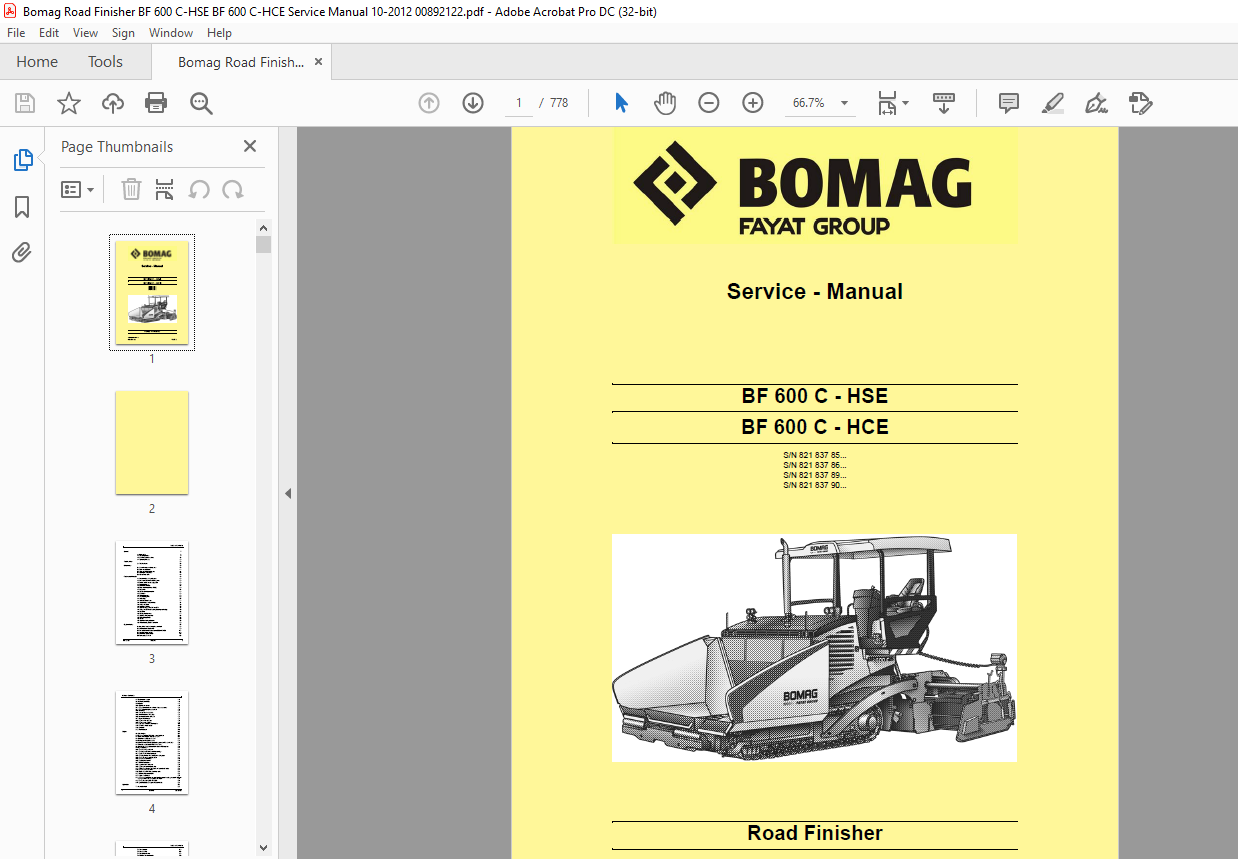Click the 'Service - Manual' heading text

[815, 292]
